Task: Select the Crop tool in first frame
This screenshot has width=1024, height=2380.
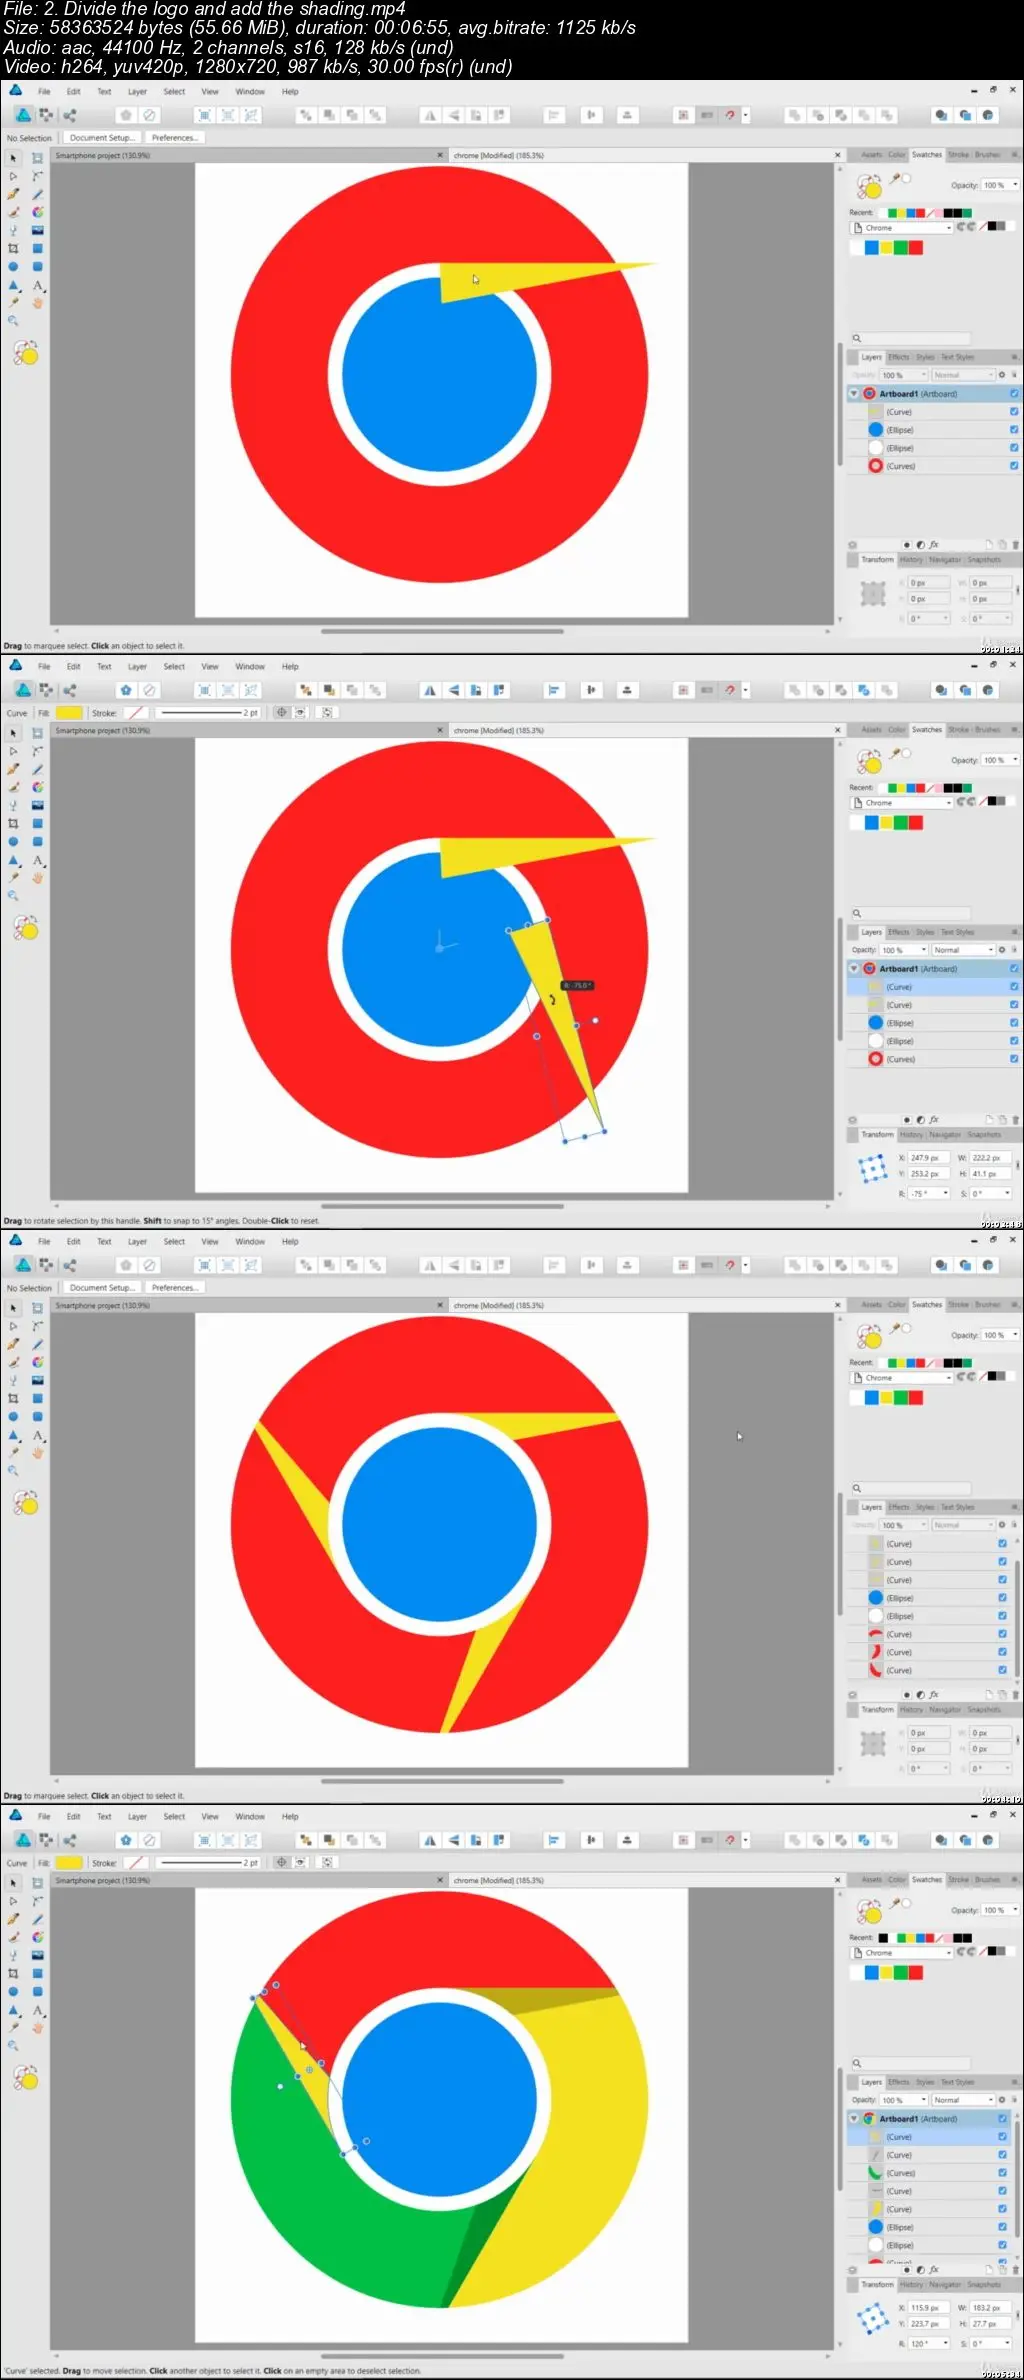Action: 13,248
